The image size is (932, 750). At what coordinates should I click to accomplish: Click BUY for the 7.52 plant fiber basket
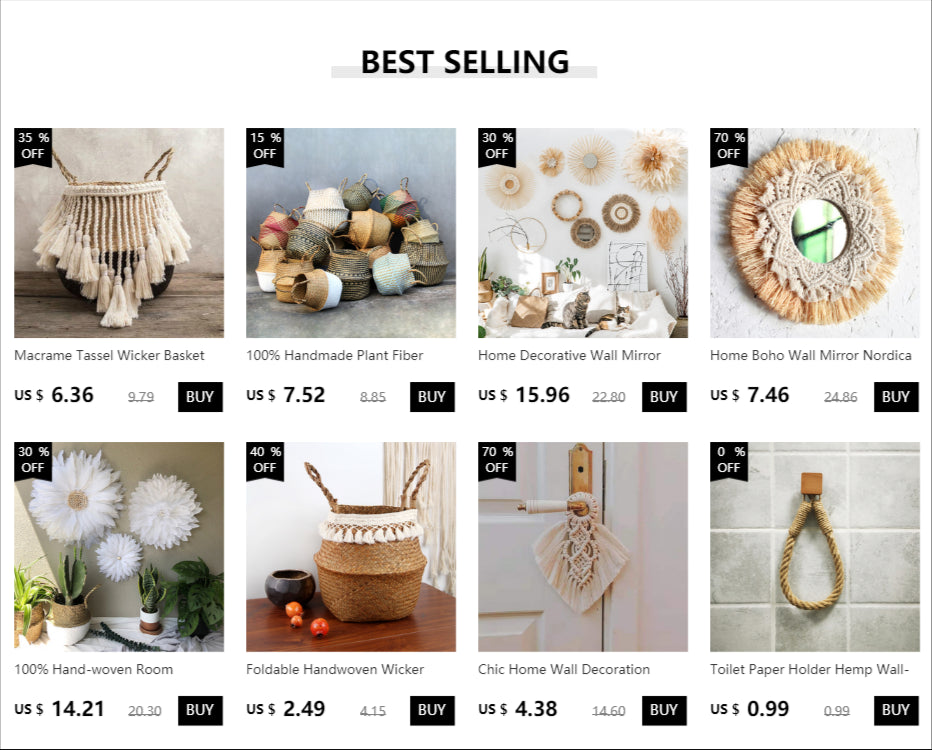pos(432,397)
